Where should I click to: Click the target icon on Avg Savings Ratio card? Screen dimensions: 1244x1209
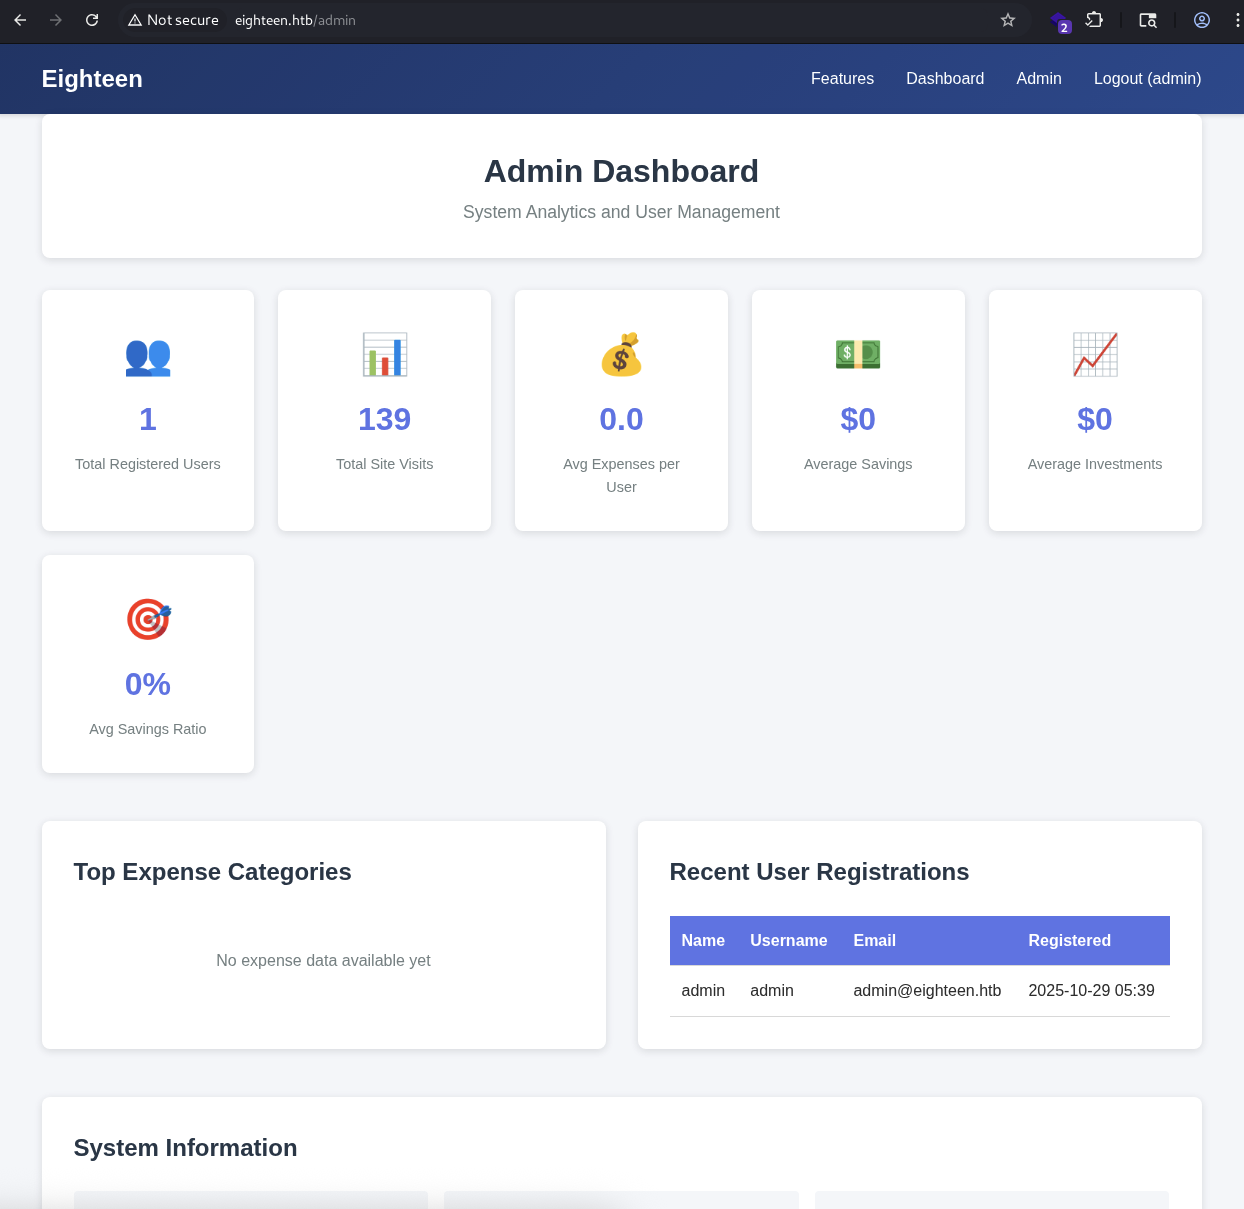coord(147,619)
